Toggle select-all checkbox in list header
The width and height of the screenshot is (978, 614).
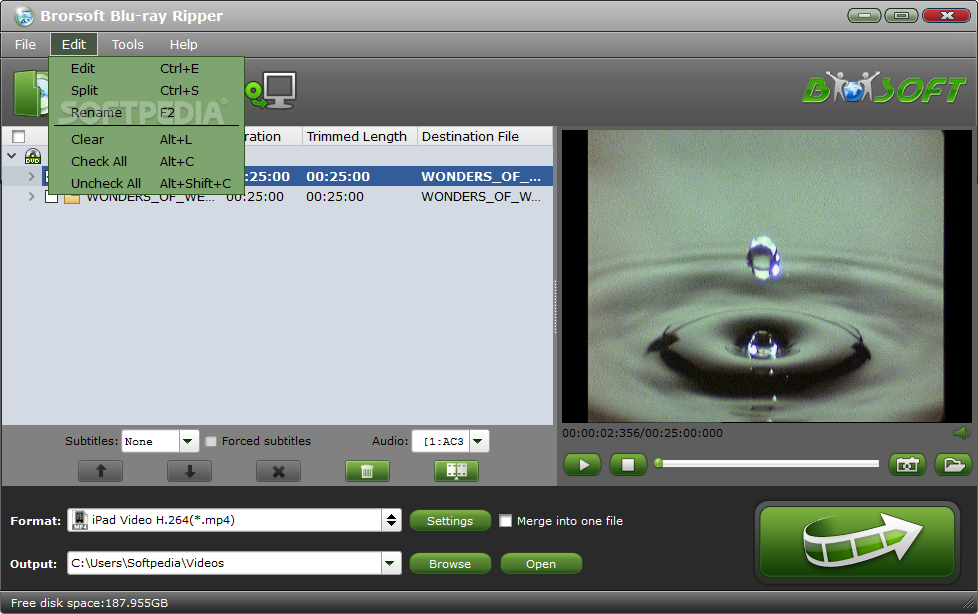[x=19, y=137]
